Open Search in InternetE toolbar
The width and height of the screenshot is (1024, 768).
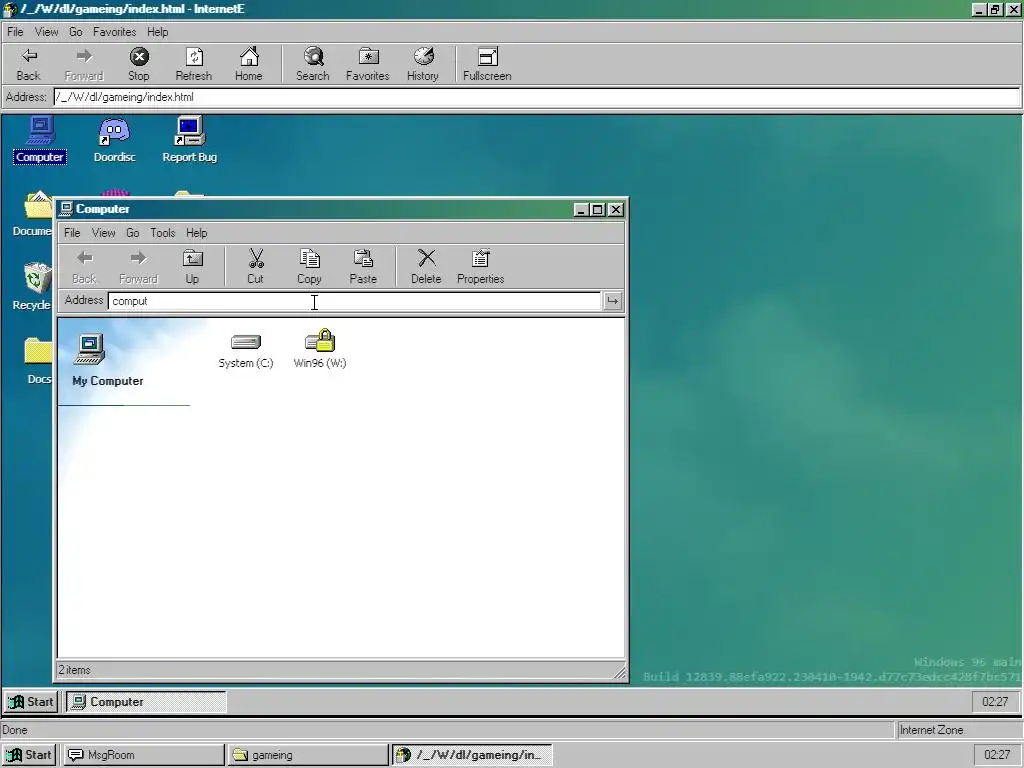[x=312, y=64]
